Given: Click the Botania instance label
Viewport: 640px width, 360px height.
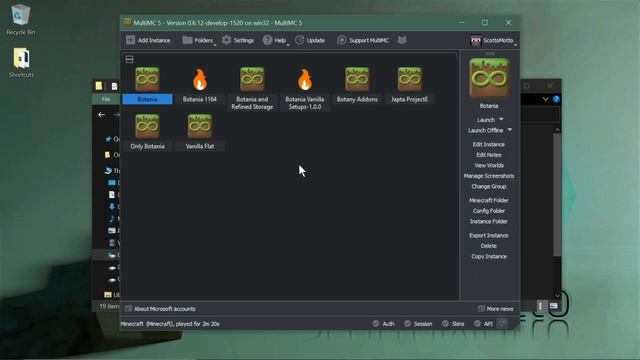Looking at the screenshot, I should click(147, 99).
